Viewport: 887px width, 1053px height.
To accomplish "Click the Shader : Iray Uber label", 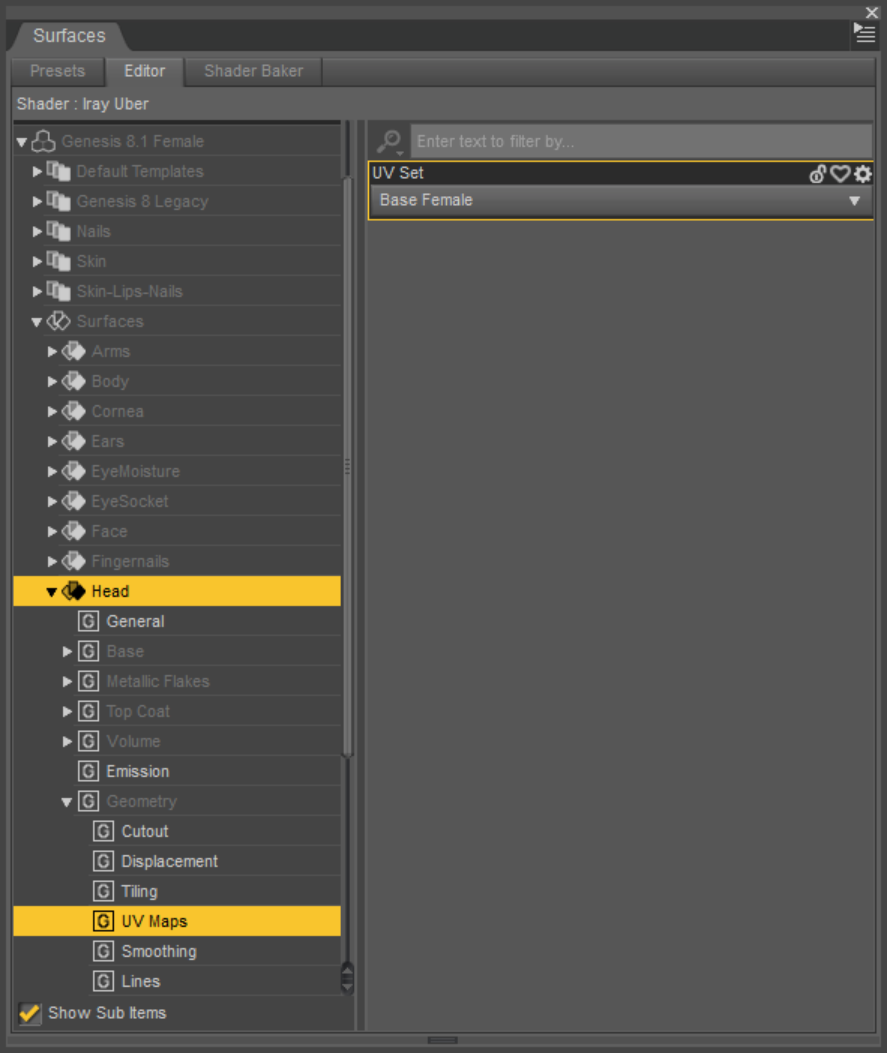I will tap(83, 104).
